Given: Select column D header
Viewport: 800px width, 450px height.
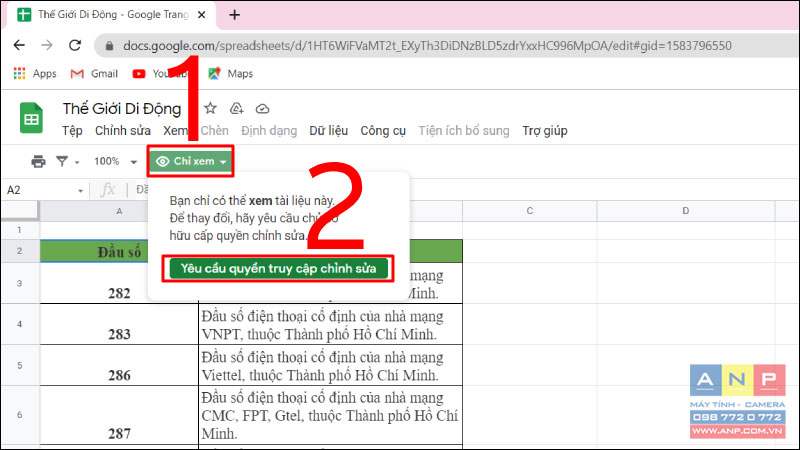Looking at the screenshot, I should [x=686, y=211].
